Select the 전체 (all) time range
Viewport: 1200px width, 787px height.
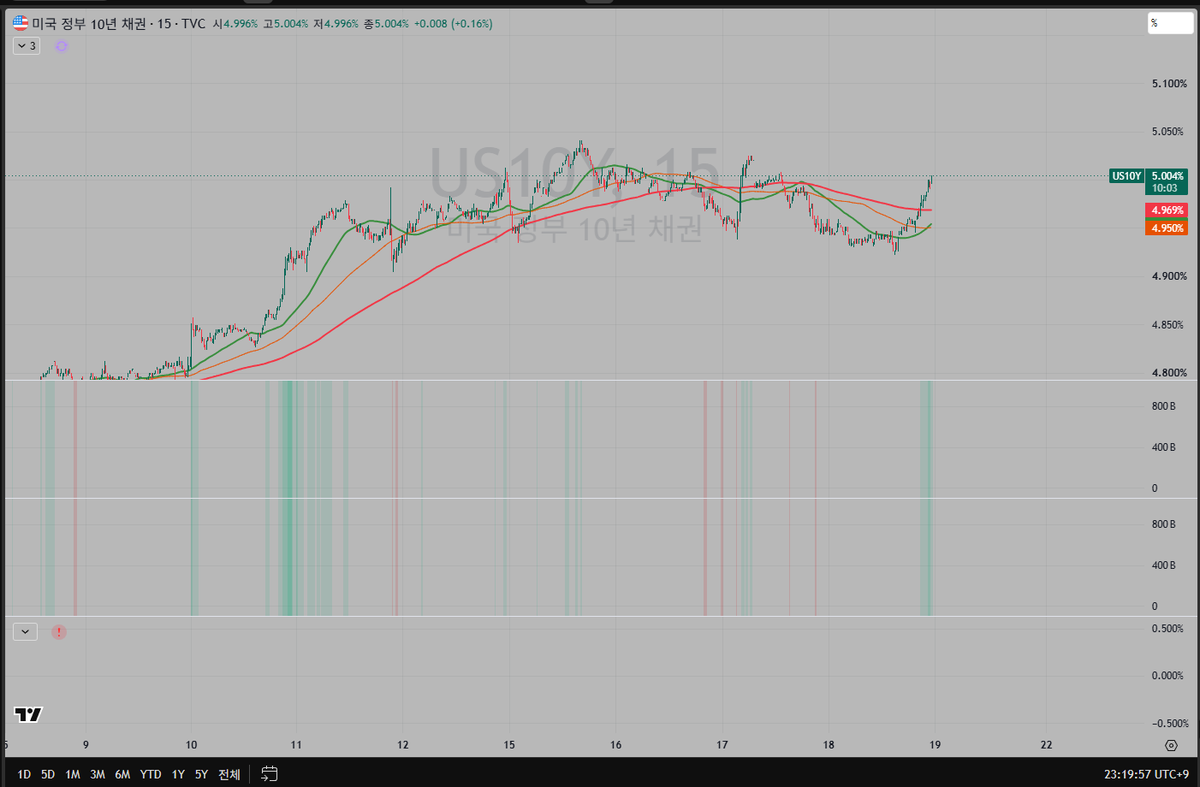pos(229,774)
